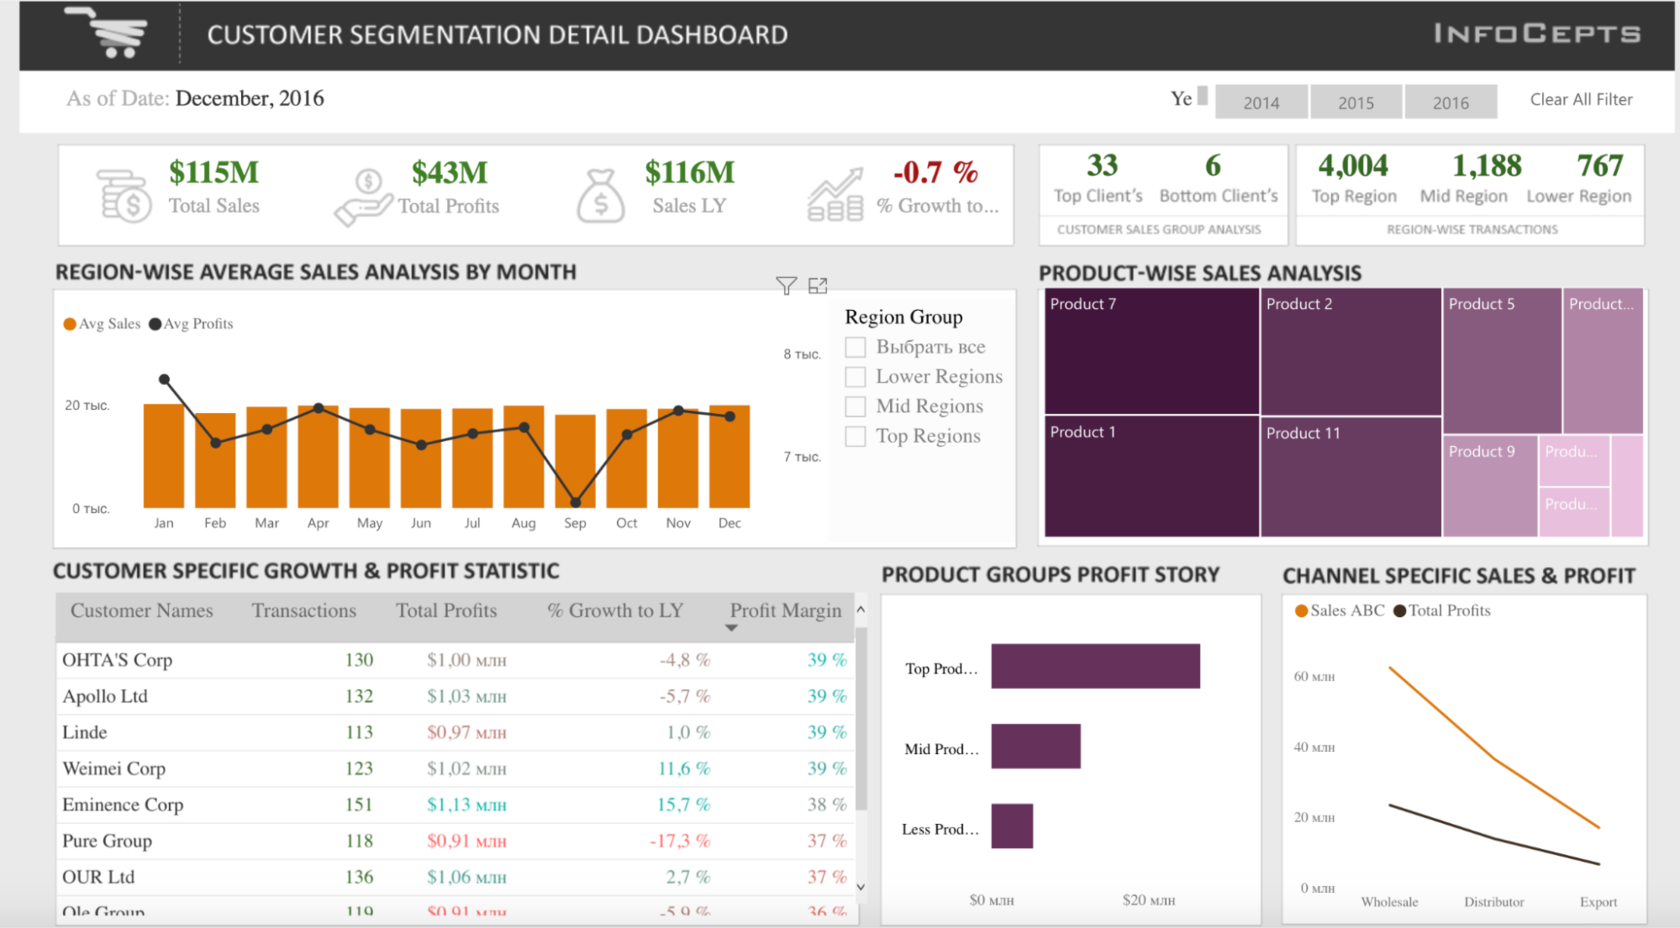The width and height of the screenshot is (1680, 928).
Task: Click the Avg Profits black legend marker
Action: (155, 324)
